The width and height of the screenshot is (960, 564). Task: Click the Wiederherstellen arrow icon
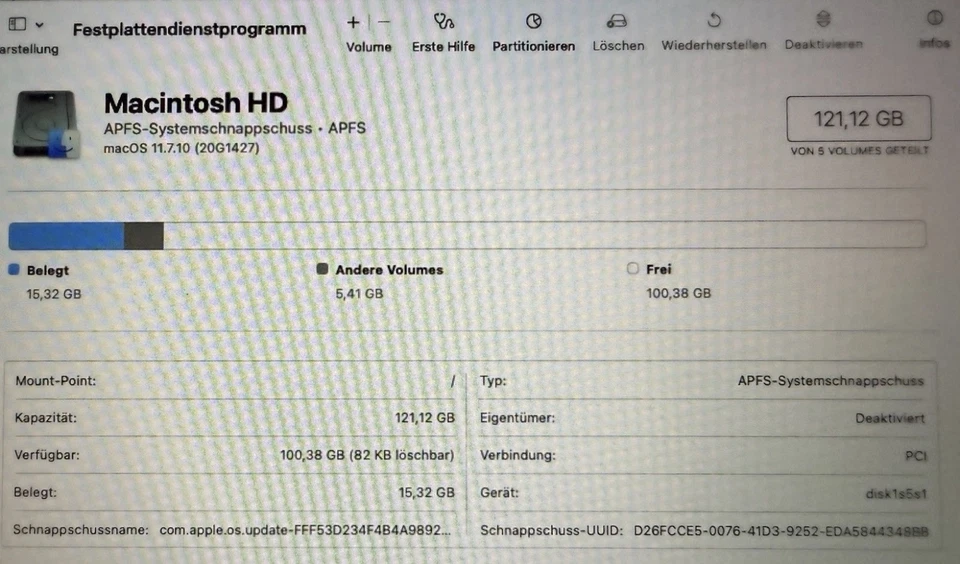[x=714, y=21]
